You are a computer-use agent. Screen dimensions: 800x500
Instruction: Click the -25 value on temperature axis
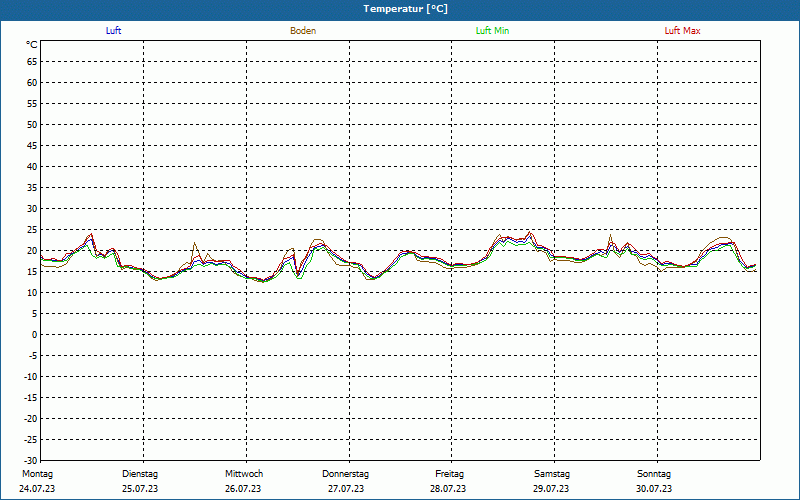coord(31,439)
